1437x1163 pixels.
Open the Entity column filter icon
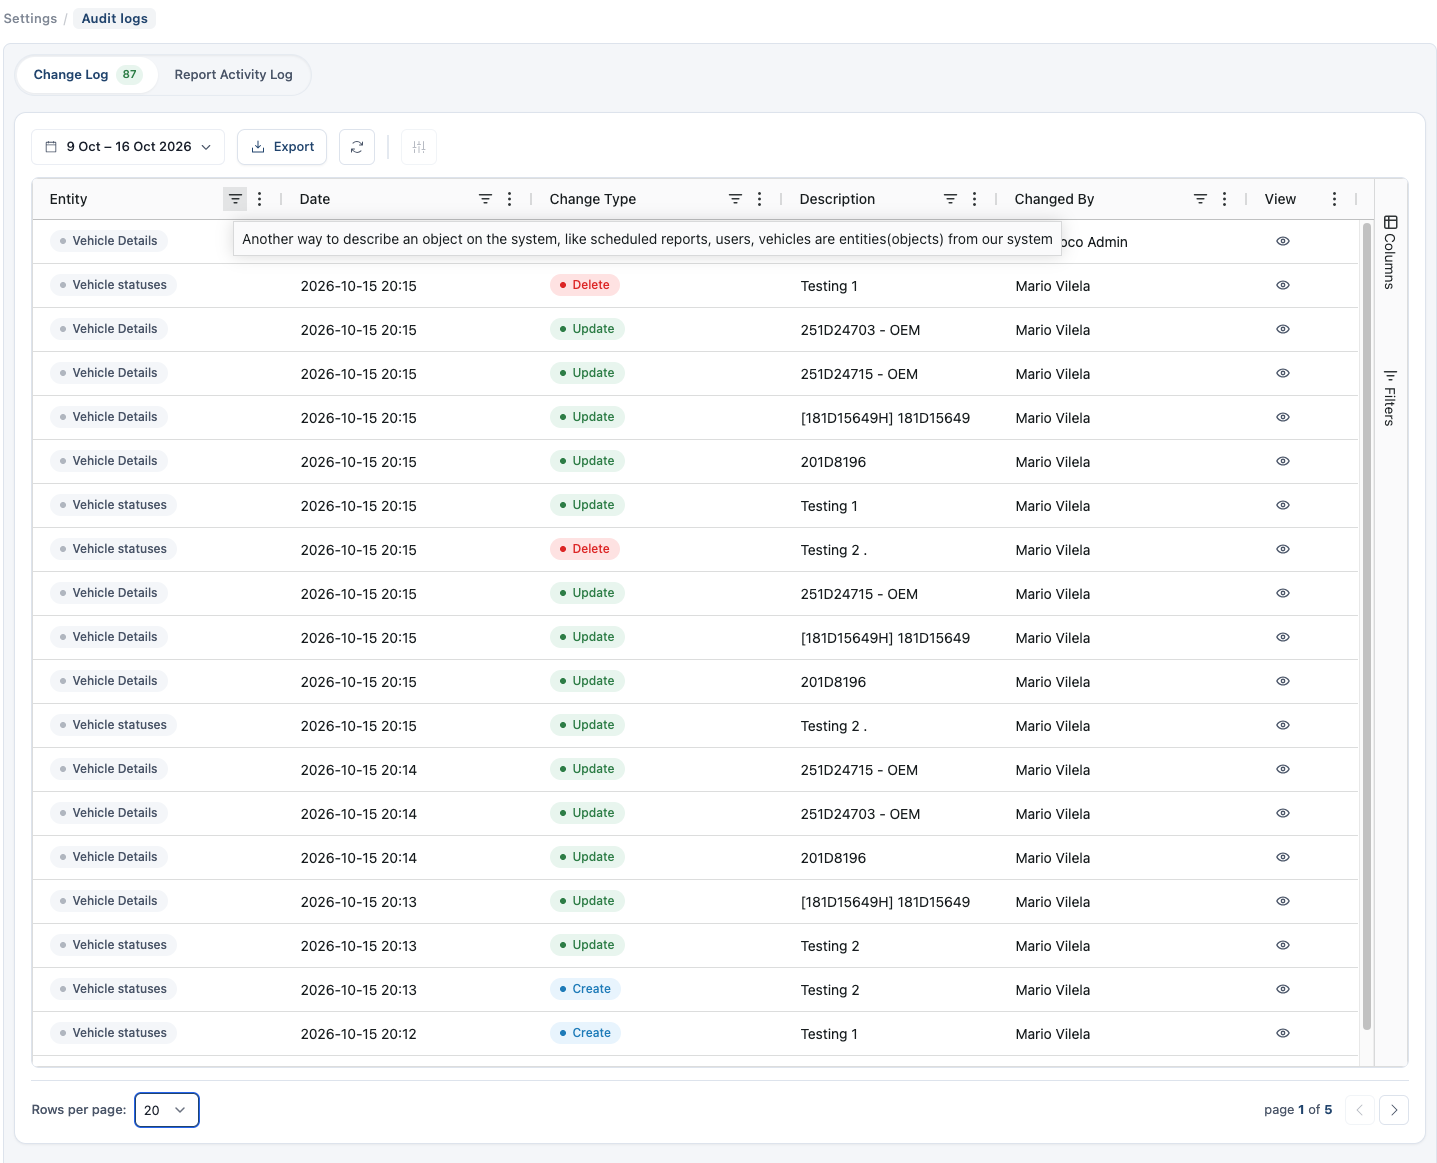click(x=235, y=199)
